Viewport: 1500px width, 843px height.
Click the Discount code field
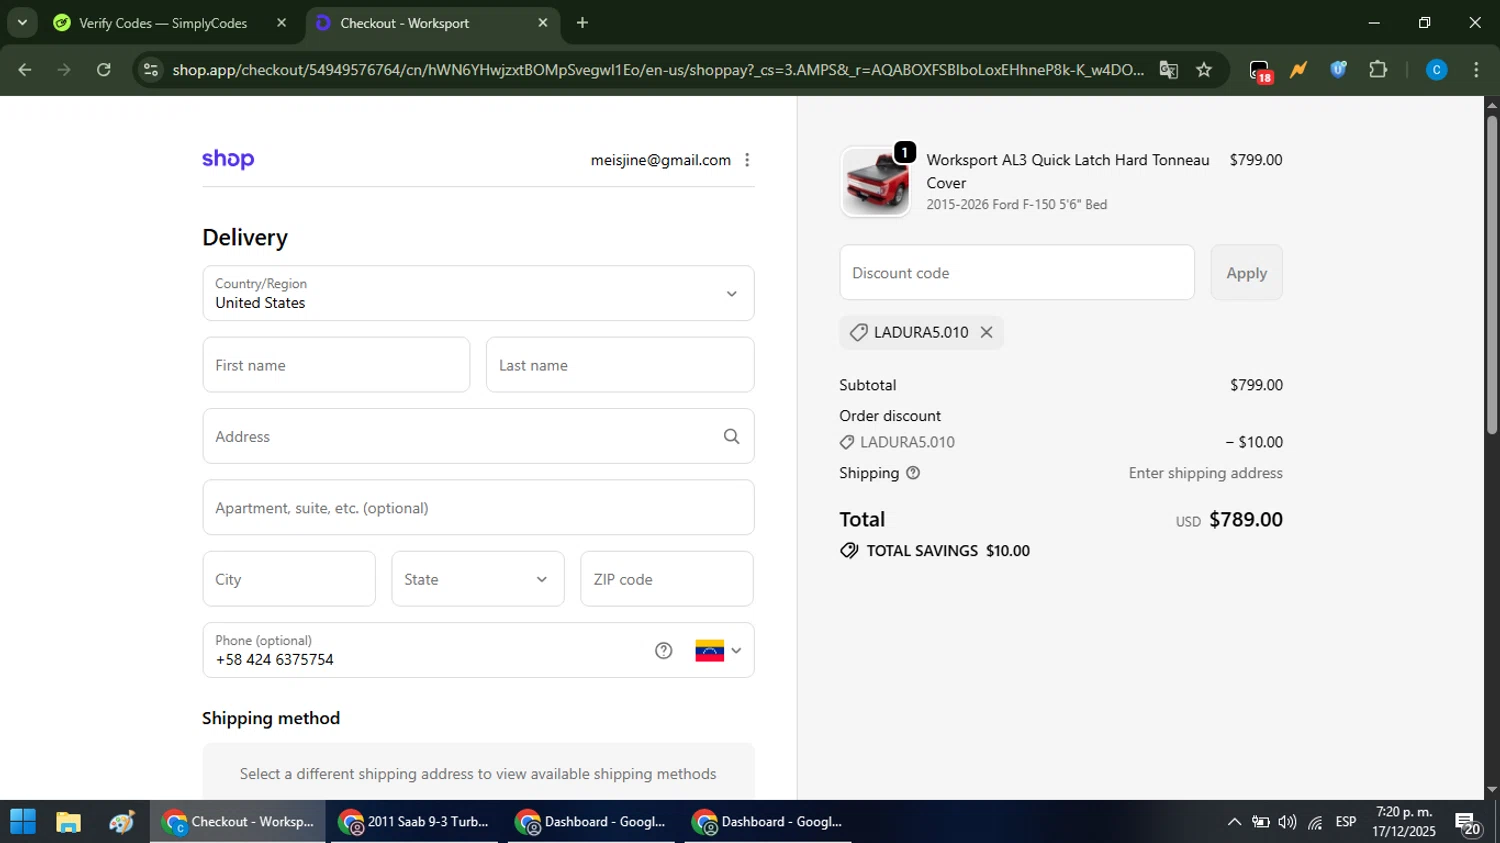coord(1017,273)
